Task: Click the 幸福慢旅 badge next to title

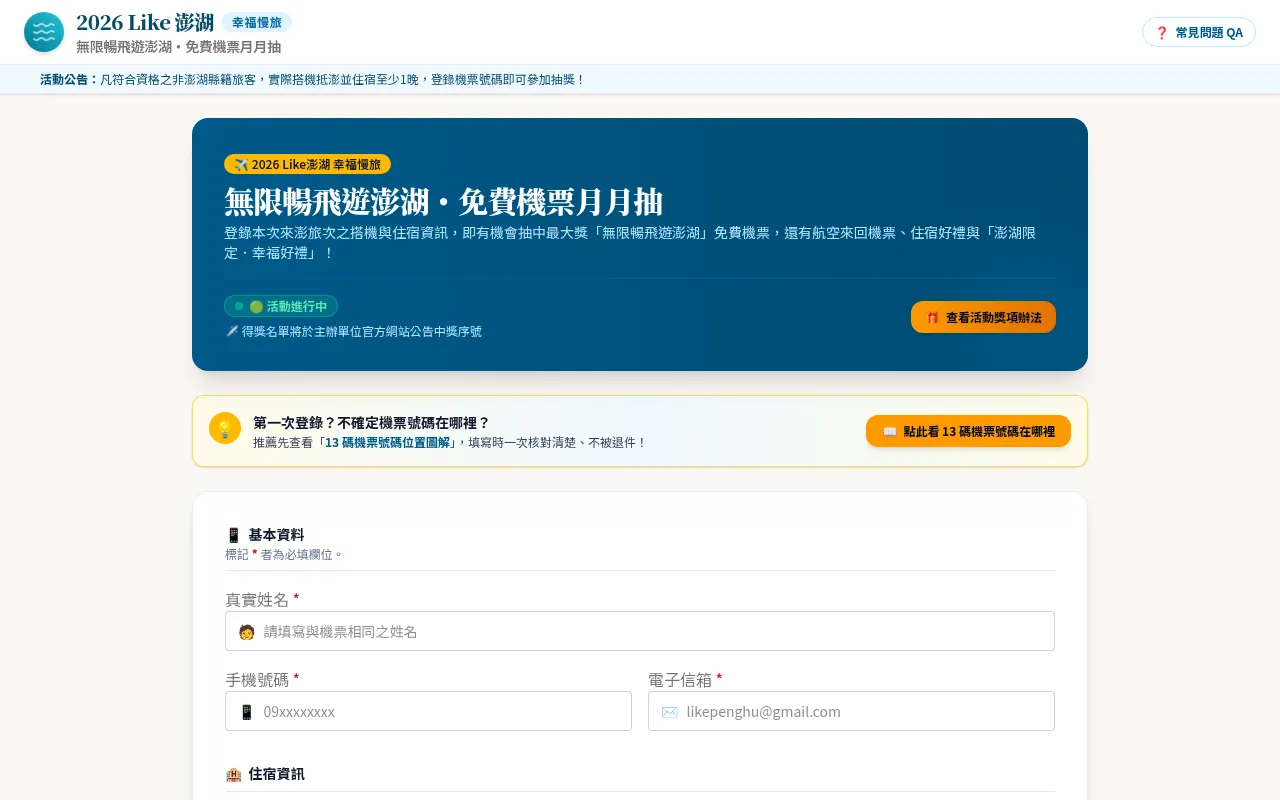Action: (257, 22)
